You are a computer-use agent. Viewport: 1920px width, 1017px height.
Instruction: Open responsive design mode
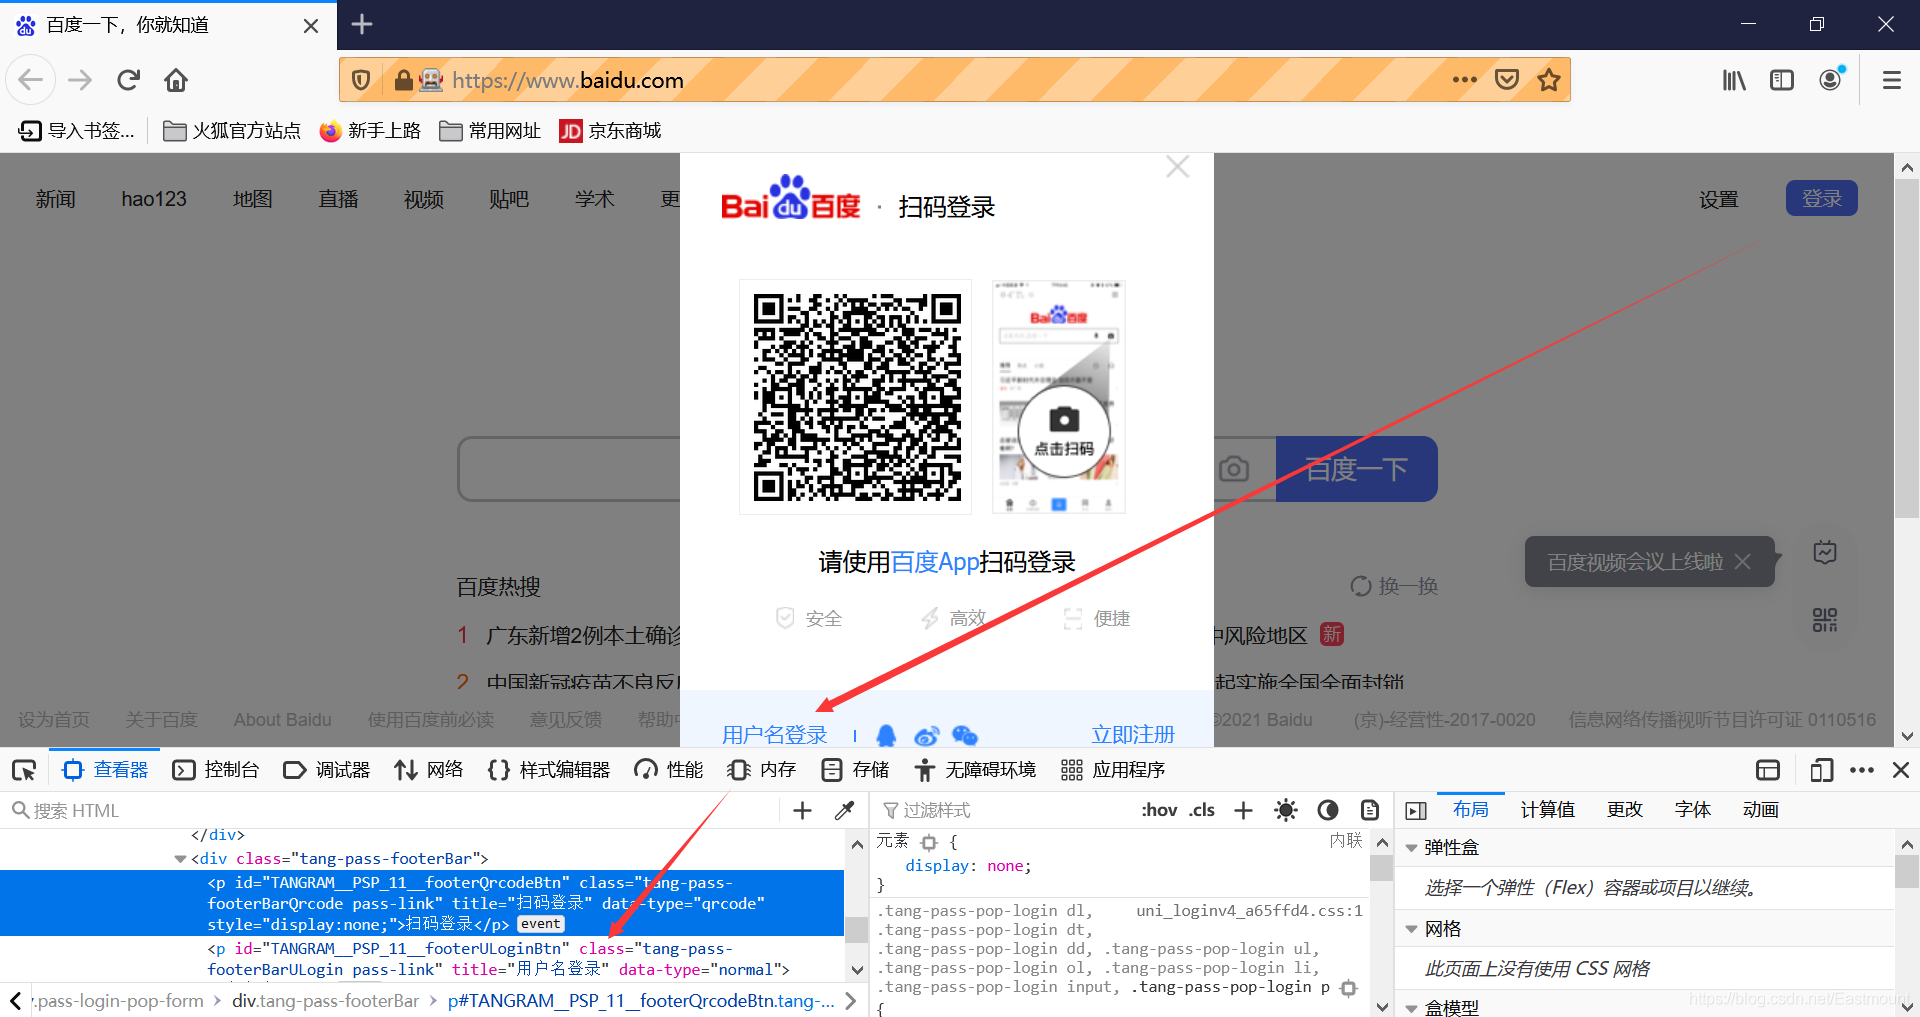1821,770
